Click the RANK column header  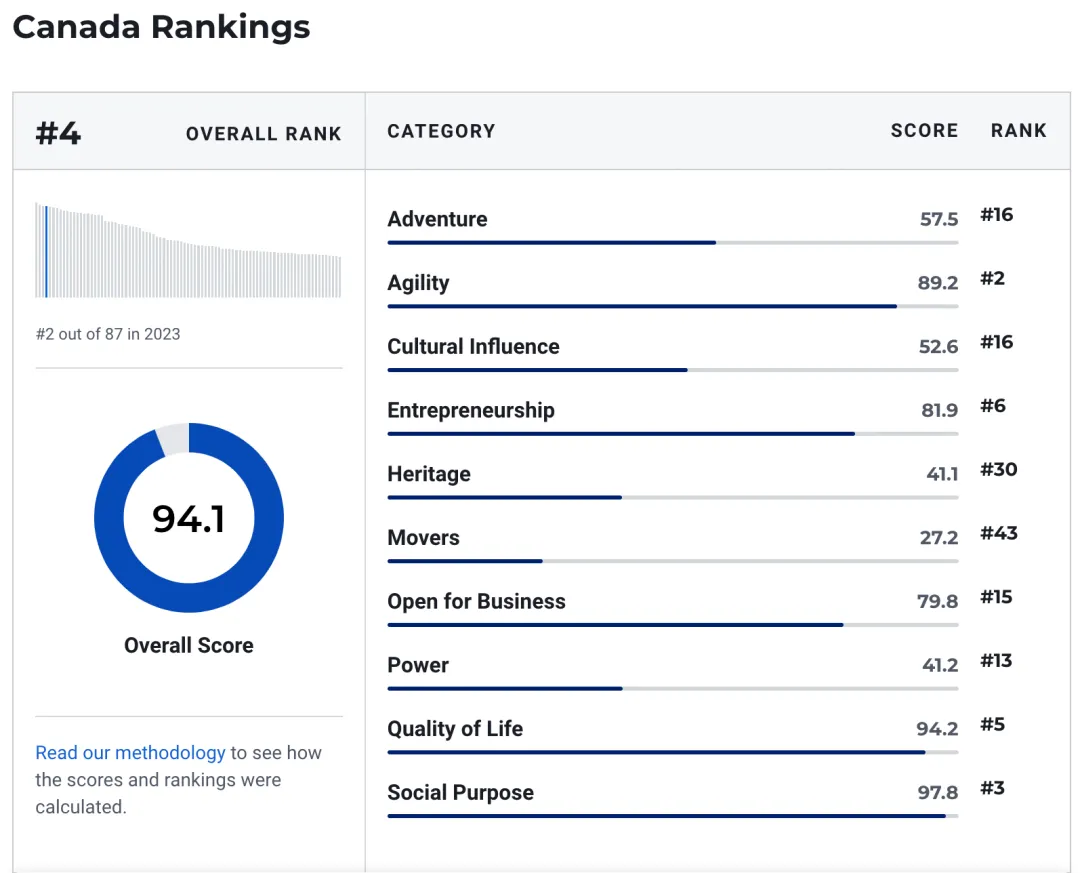[x=1018, y=131]
